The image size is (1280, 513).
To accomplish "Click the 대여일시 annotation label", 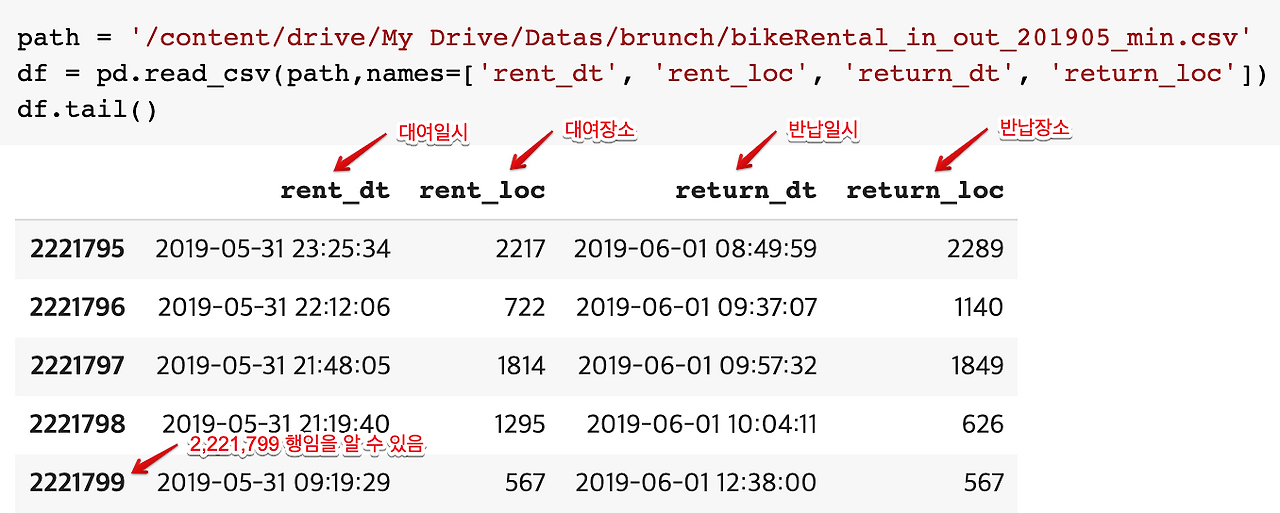I will pos(433,132).
